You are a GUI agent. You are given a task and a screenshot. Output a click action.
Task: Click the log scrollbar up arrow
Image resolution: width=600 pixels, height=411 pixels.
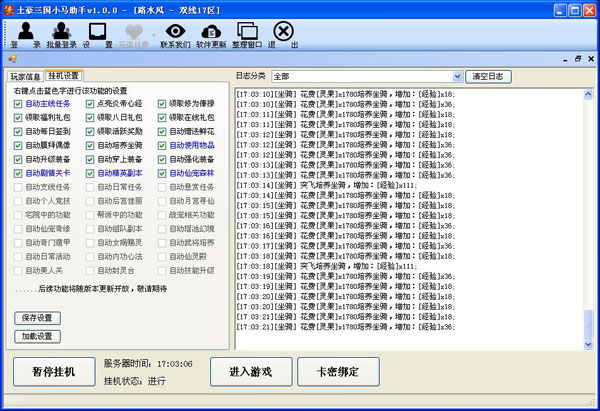[x=588, y=94]
